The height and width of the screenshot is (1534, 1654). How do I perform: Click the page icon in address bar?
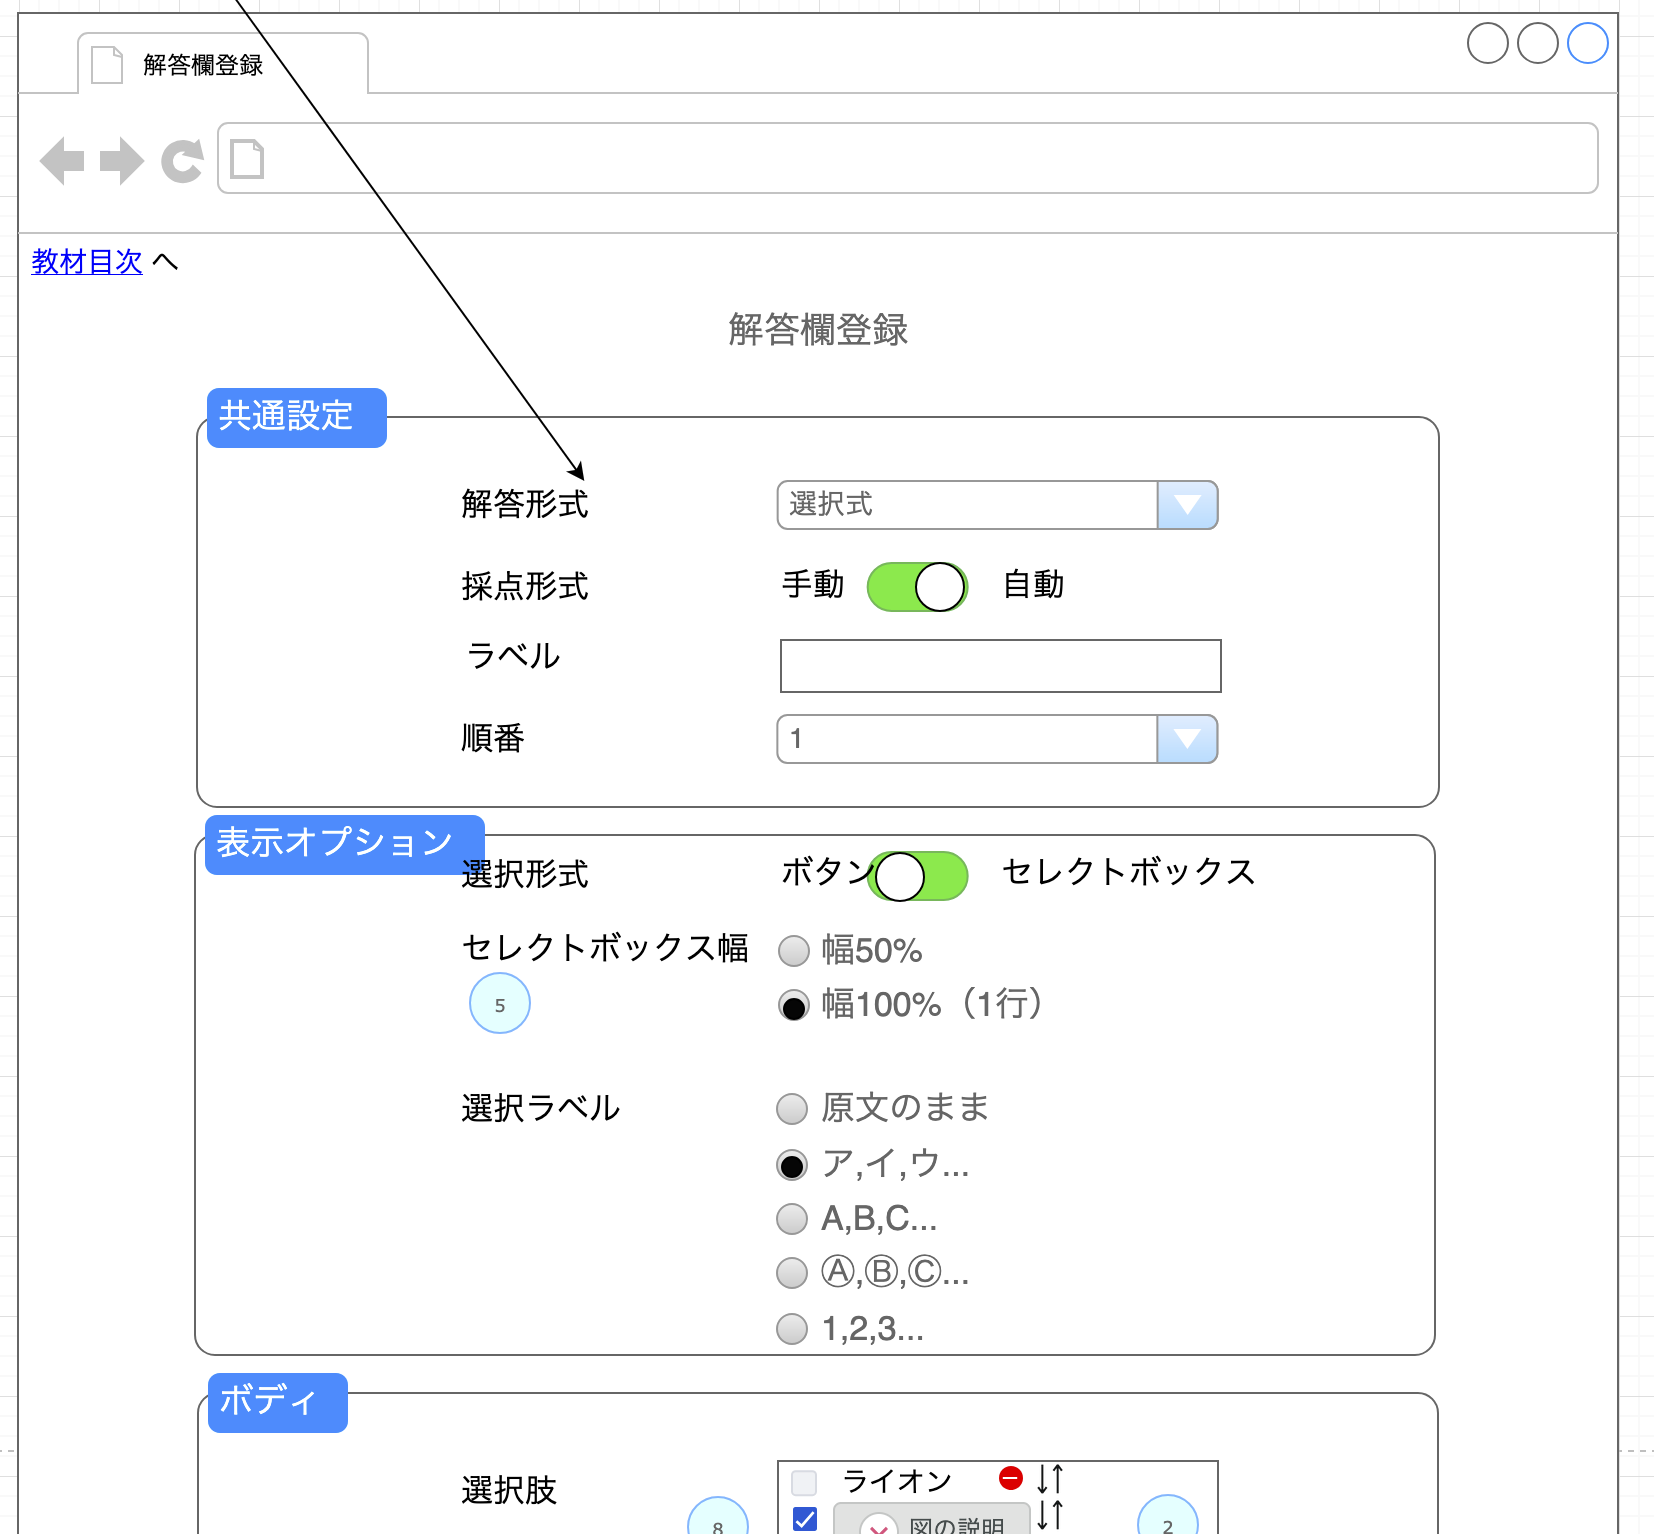[x=247, y=159]
